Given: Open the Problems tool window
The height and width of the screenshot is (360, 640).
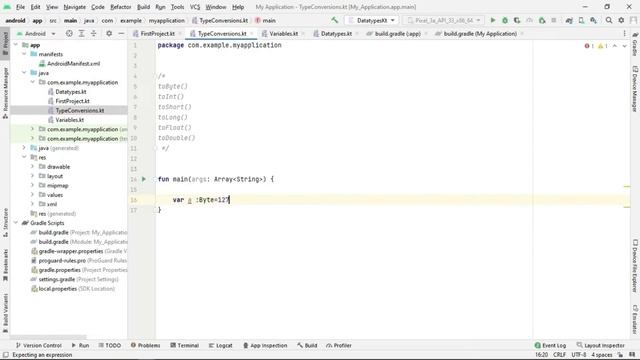Looking at the screenshot, I should tap(145, 345).
